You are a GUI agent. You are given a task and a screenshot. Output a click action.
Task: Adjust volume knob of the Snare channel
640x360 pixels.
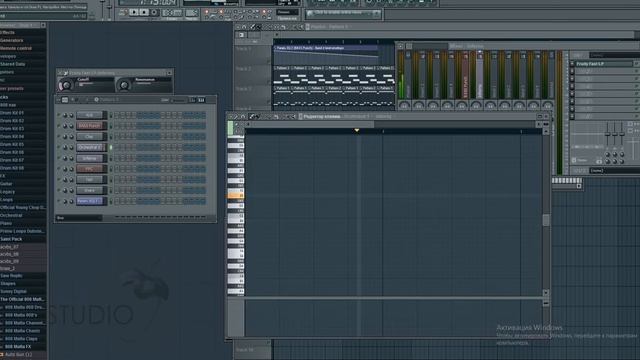pyautogui.click(x=71, y=191)
